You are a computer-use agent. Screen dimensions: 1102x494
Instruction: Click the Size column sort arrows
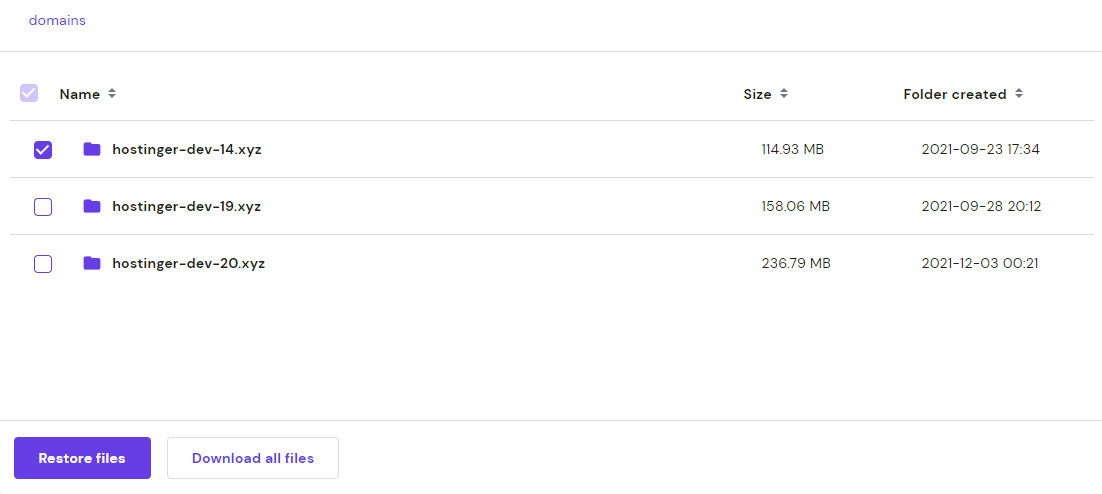[x=784, y=94]
